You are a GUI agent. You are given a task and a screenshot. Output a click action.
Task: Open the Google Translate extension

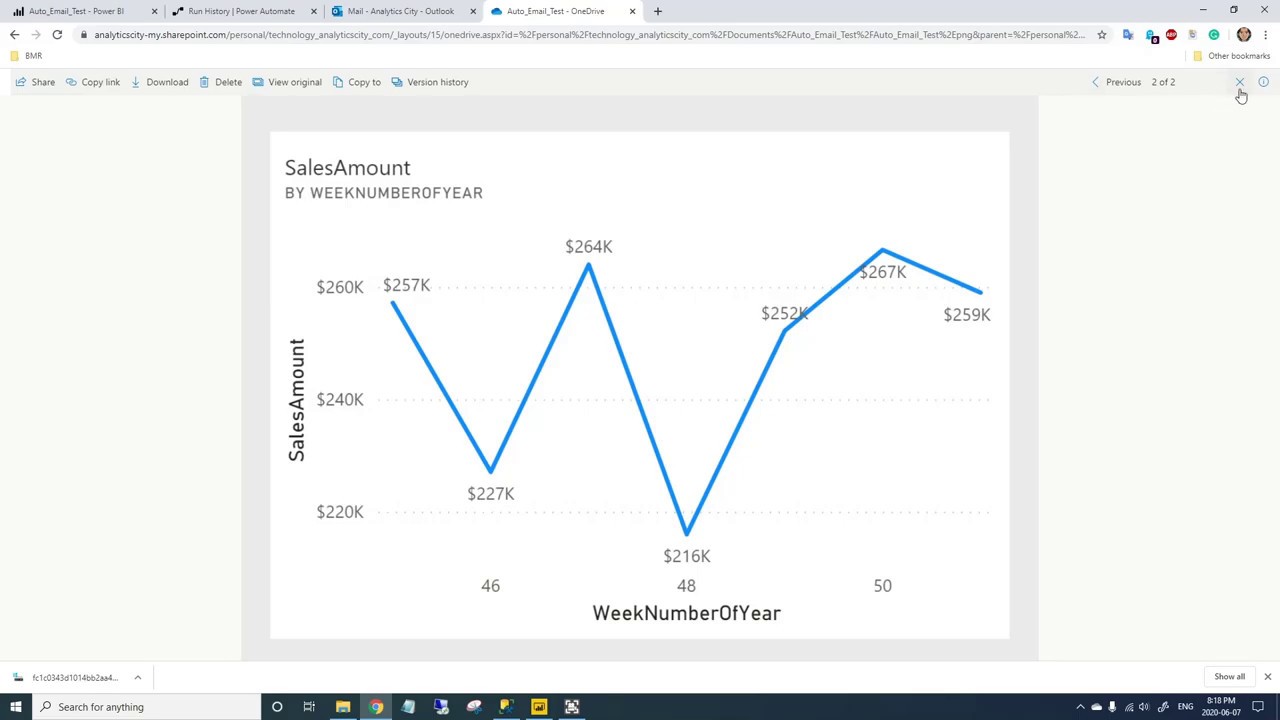(x=1128, y=35)
